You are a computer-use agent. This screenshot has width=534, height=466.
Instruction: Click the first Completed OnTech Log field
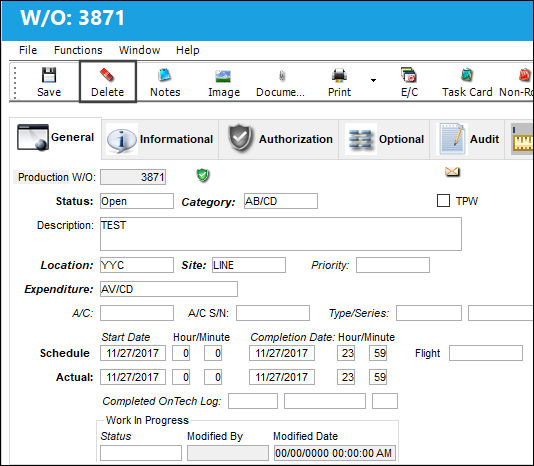click(253, 401)
